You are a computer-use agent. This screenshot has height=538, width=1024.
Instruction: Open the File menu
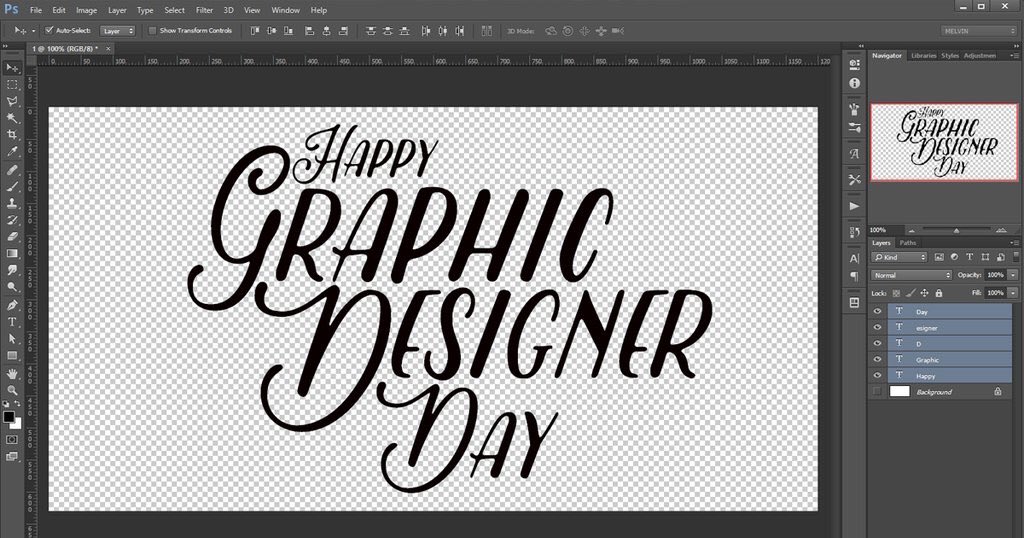tap(36, 10)
